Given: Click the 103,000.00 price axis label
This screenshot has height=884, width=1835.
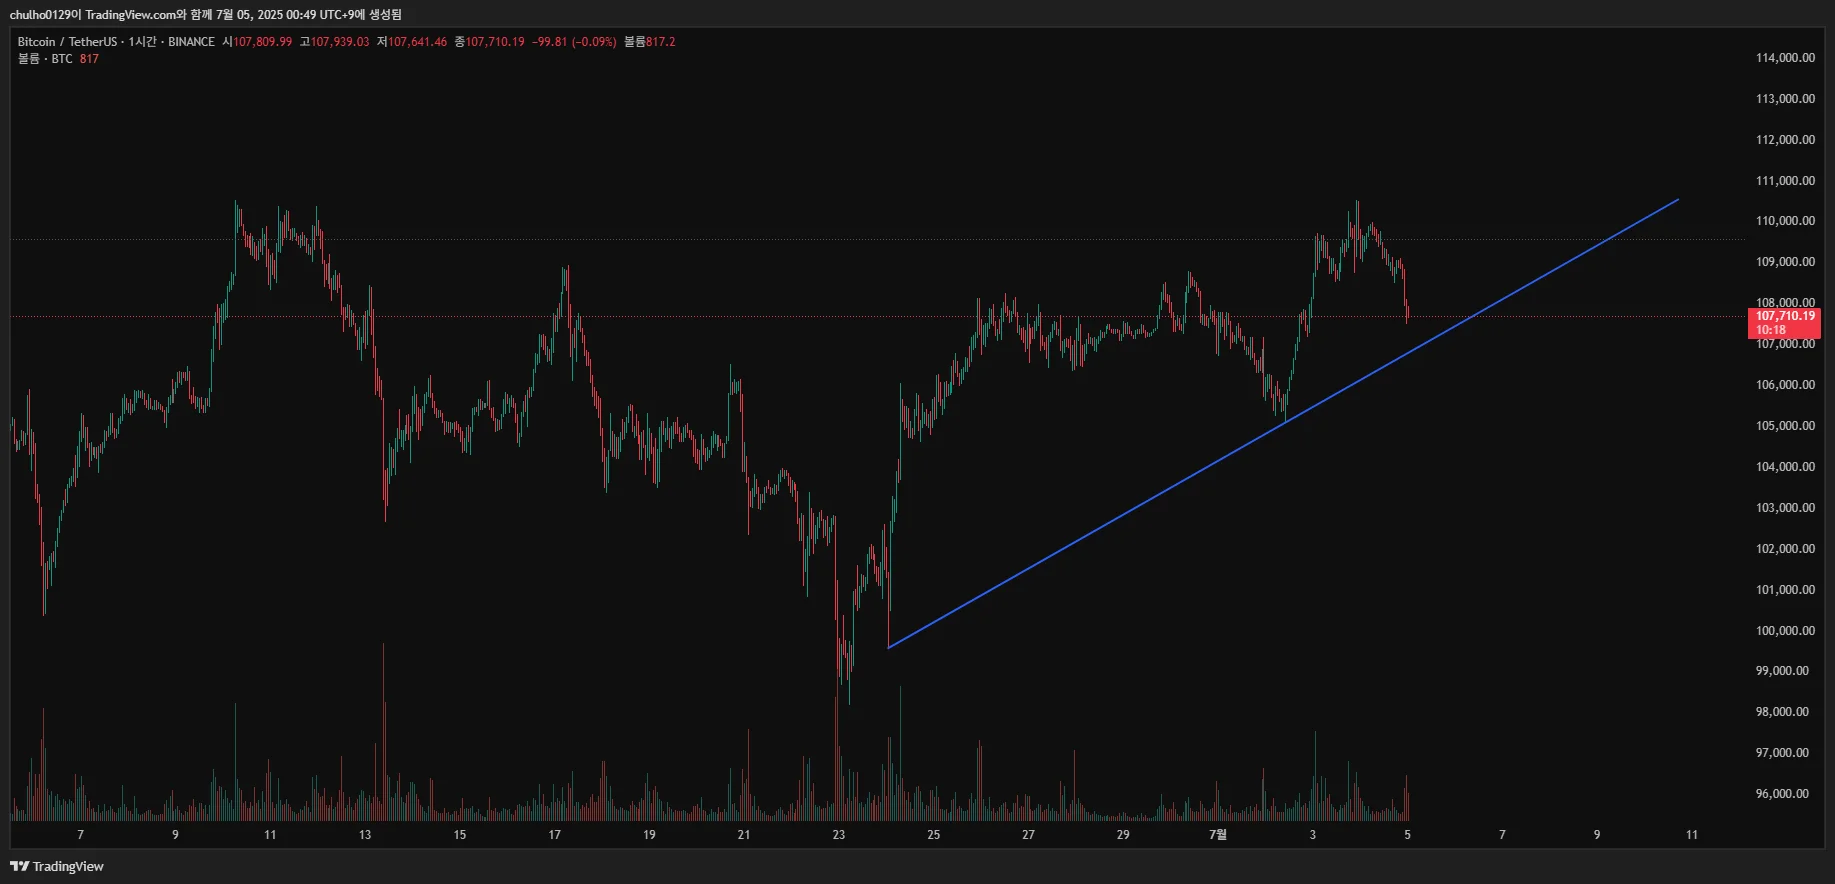Looking at the screenshot, I should pos(1785,508).
